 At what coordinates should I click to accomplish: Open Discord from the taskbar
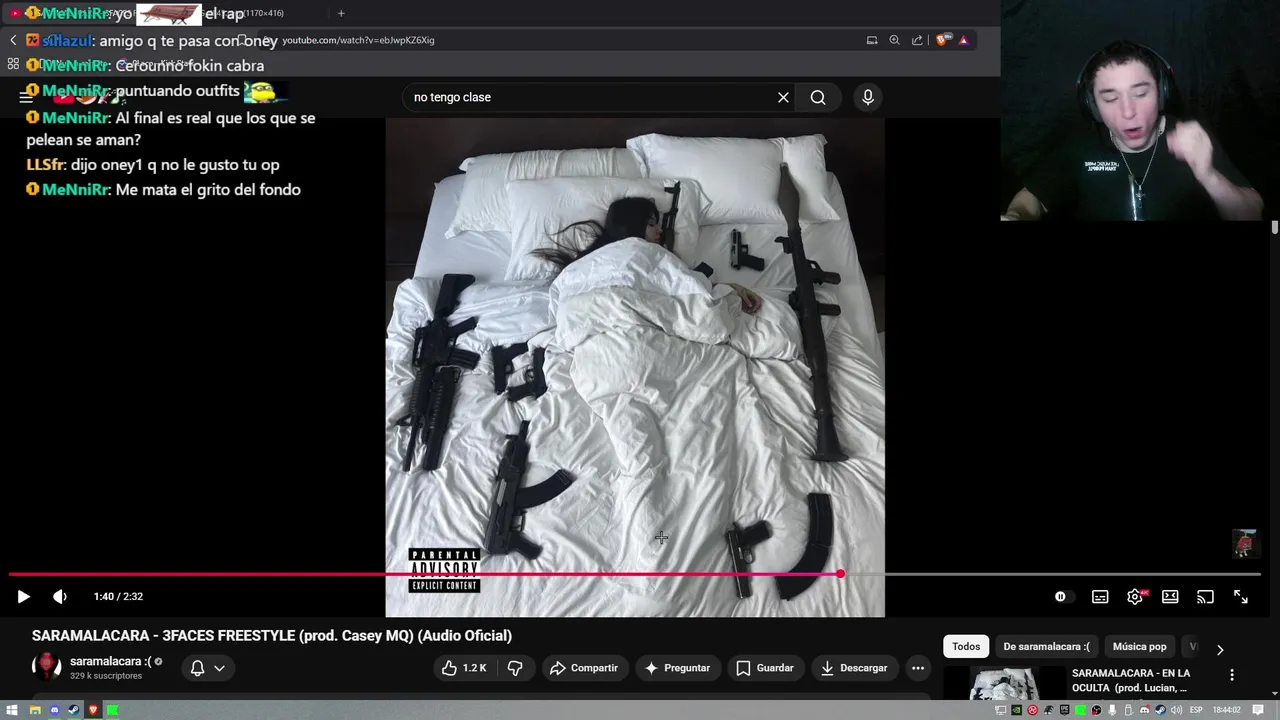click(55, 710)
